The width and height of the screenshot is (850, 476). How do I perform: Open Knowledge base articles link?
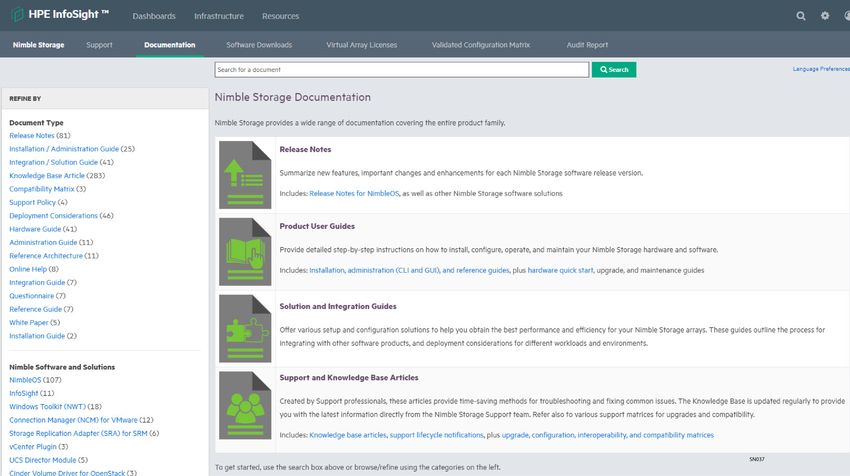[x=348, y=435]
